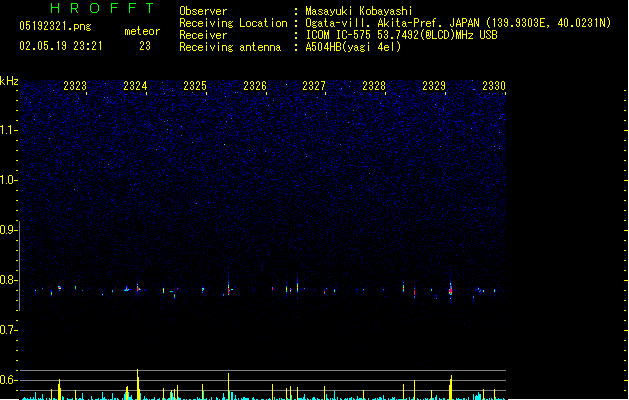Image resolution: width=629 pixels, height=400 pixels.
Task: Click the 1.0 frequency axis label
Action: pyautogui.click(x=7, y=180)
